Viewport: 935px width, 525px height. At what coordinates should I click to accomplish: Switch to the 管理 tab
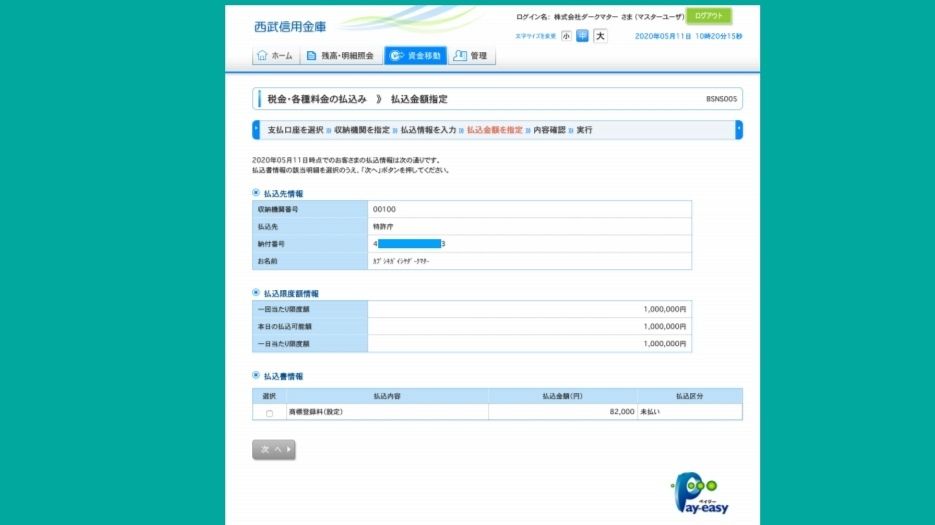(x=471, y=56)
